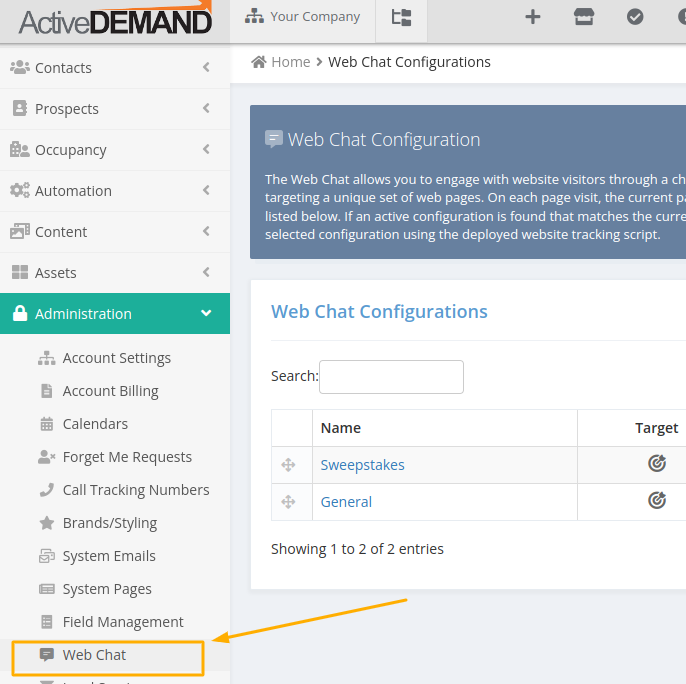Open Field Management
Screen dimensions: 686x684
[x=123, y=622]
